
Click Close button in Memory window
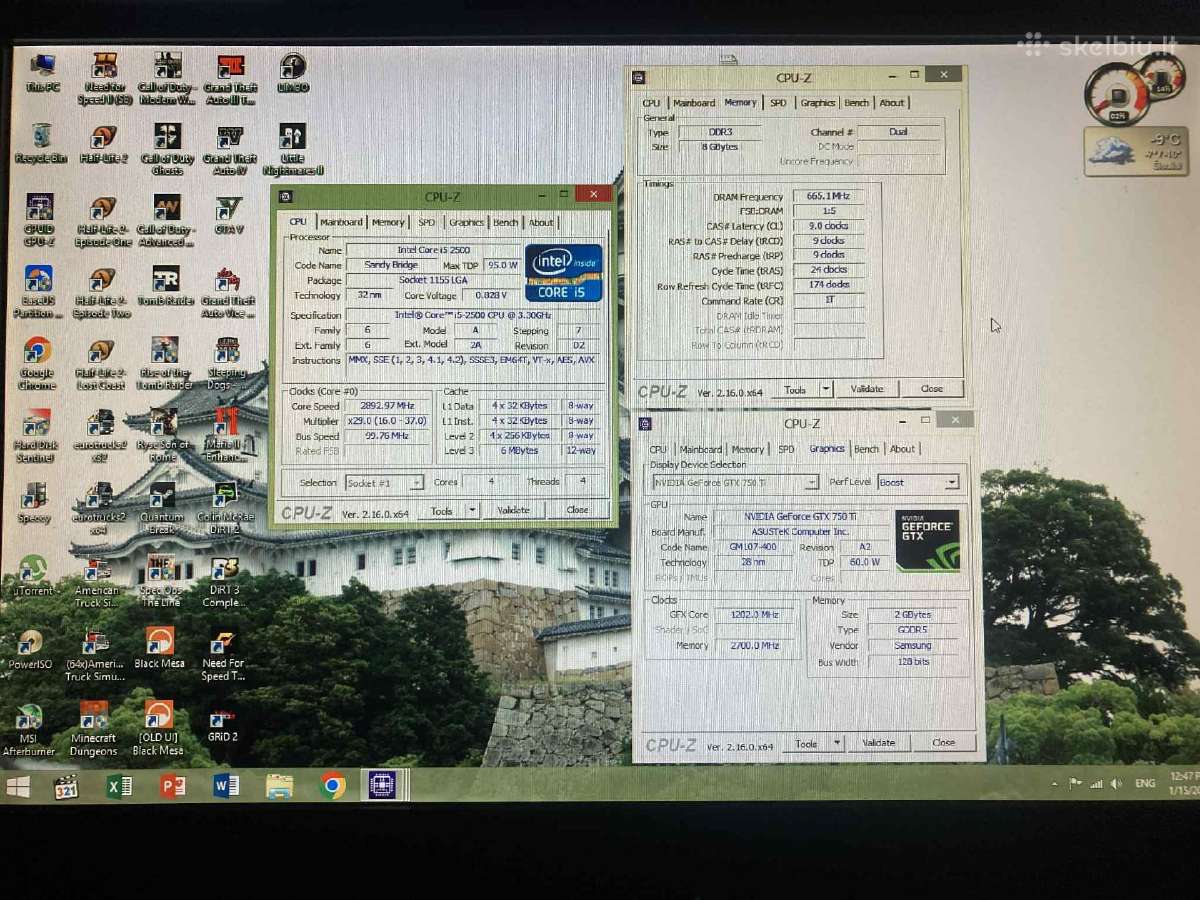pyautogui.click(x=932, y=389)
